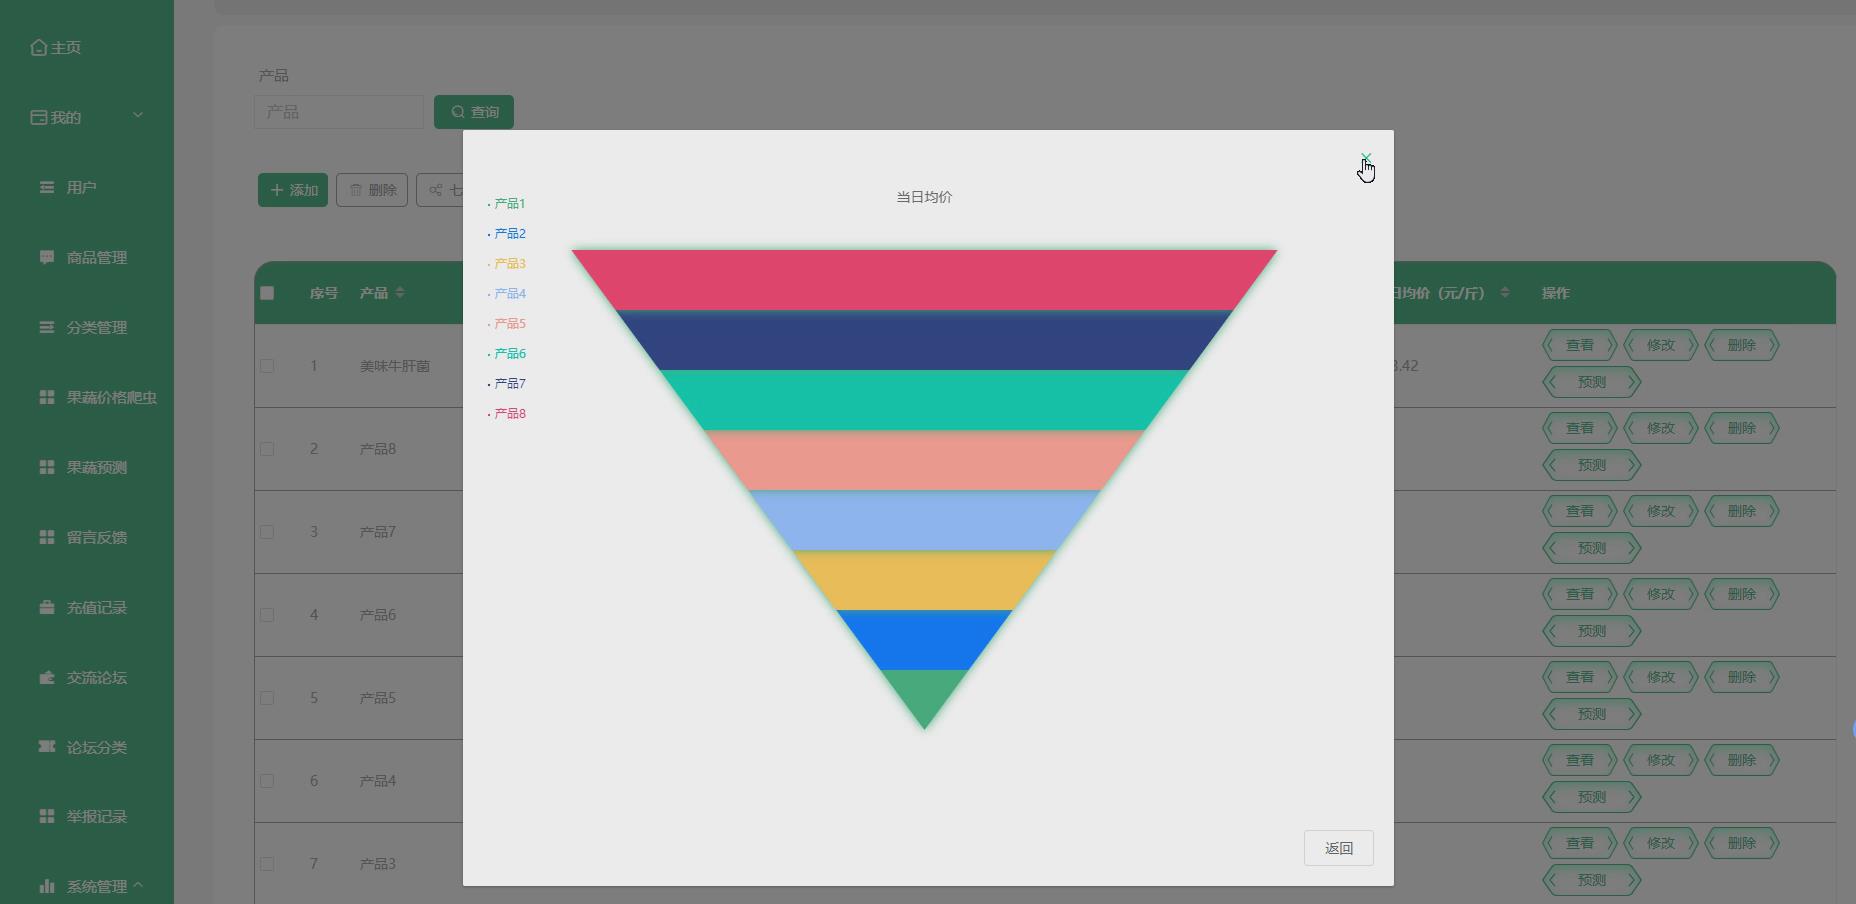Toggle 产品7 in the chart legend
The width and height of the screenshot is (1856, 904).
click(506, 383)
